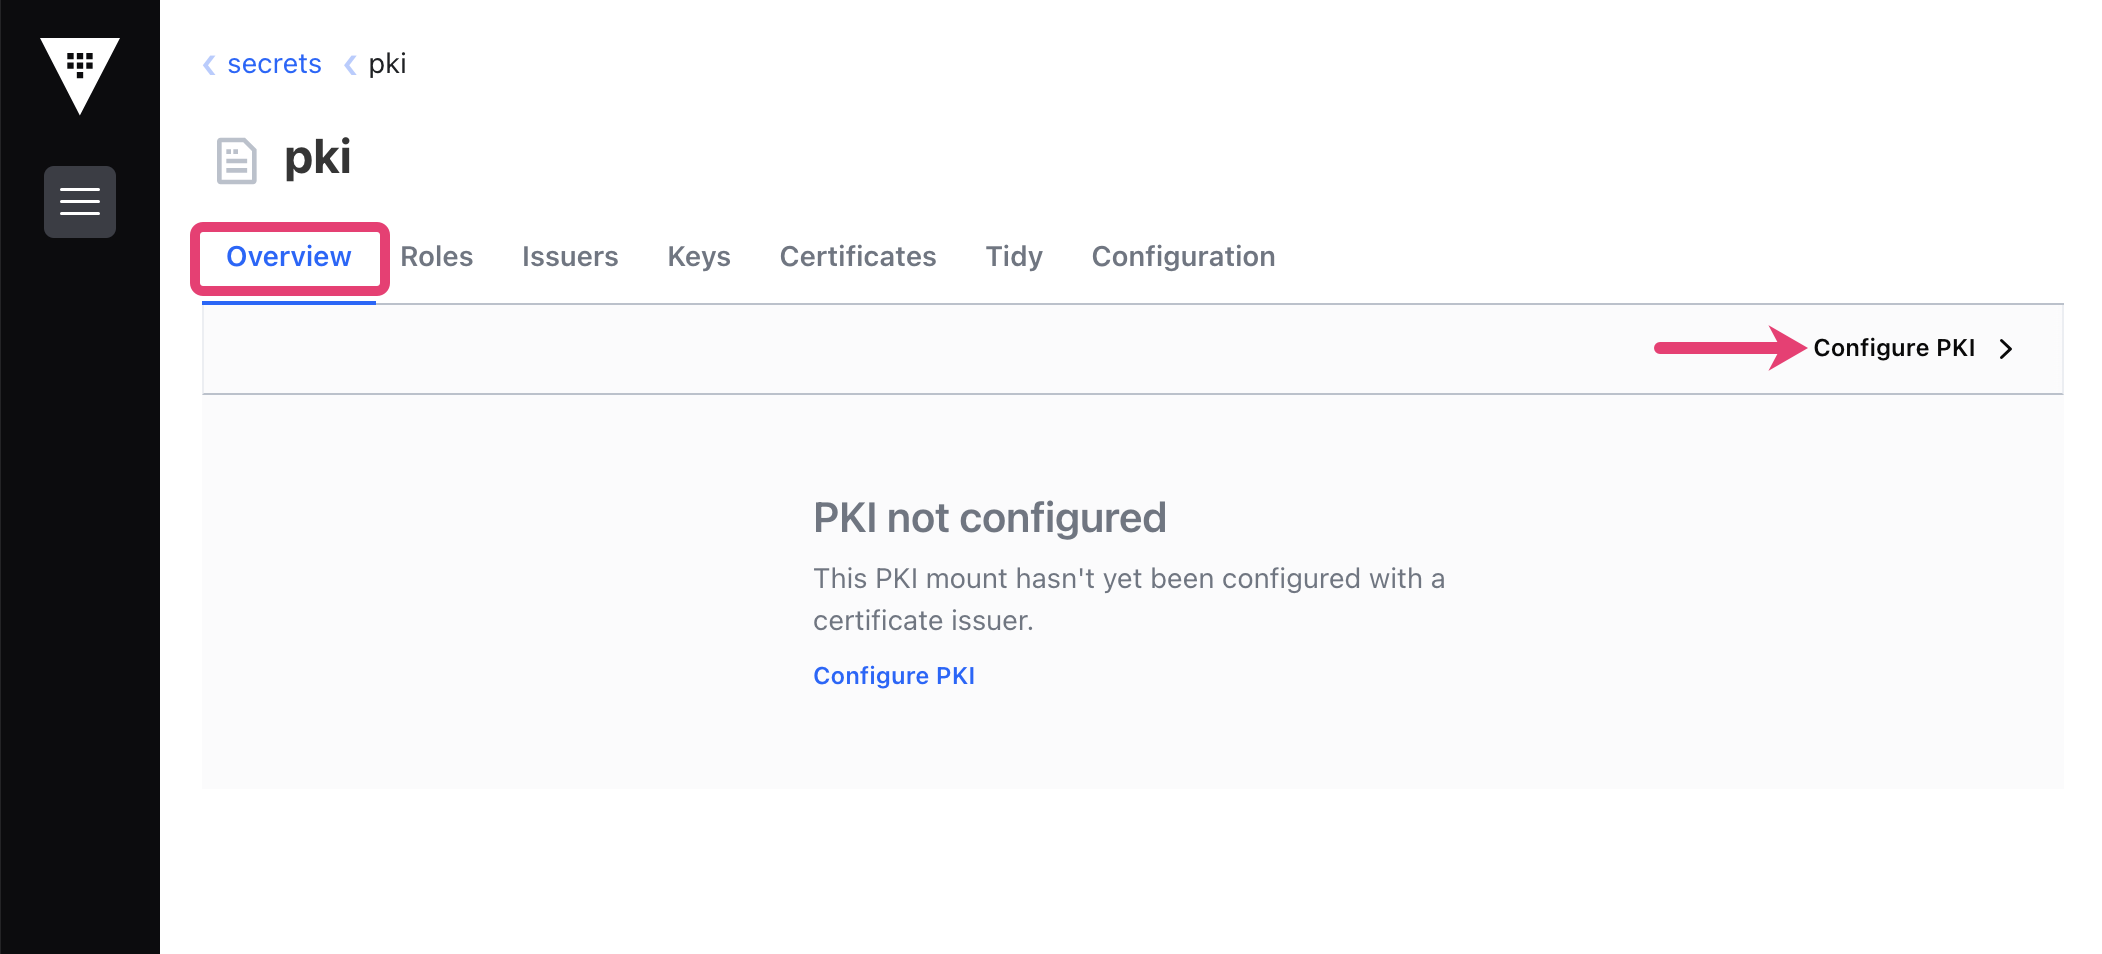Click the pki page heading

point(318,158)
